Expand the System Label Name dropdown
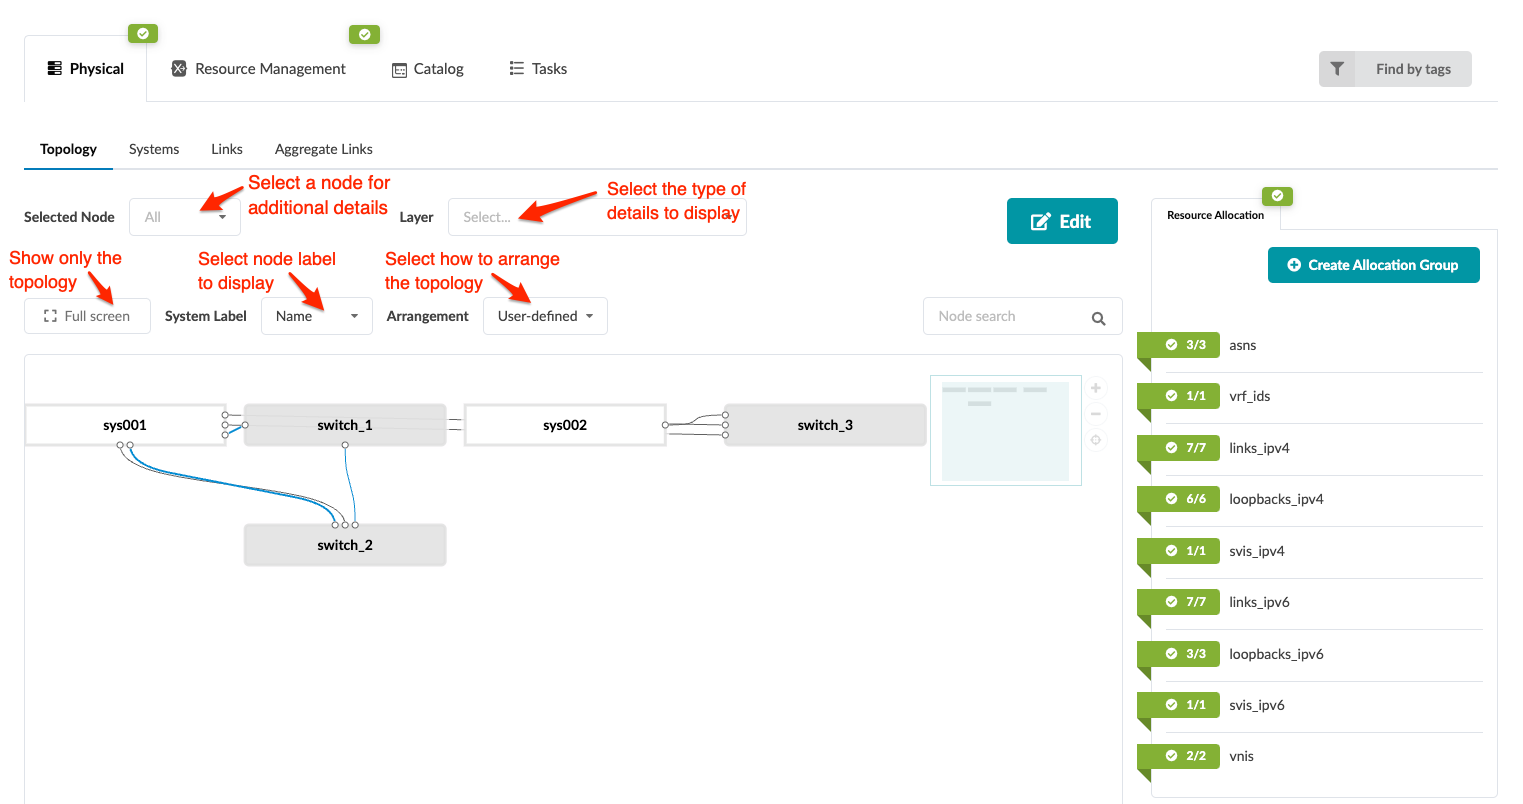The image size is (1523, 804). (316, 316)
